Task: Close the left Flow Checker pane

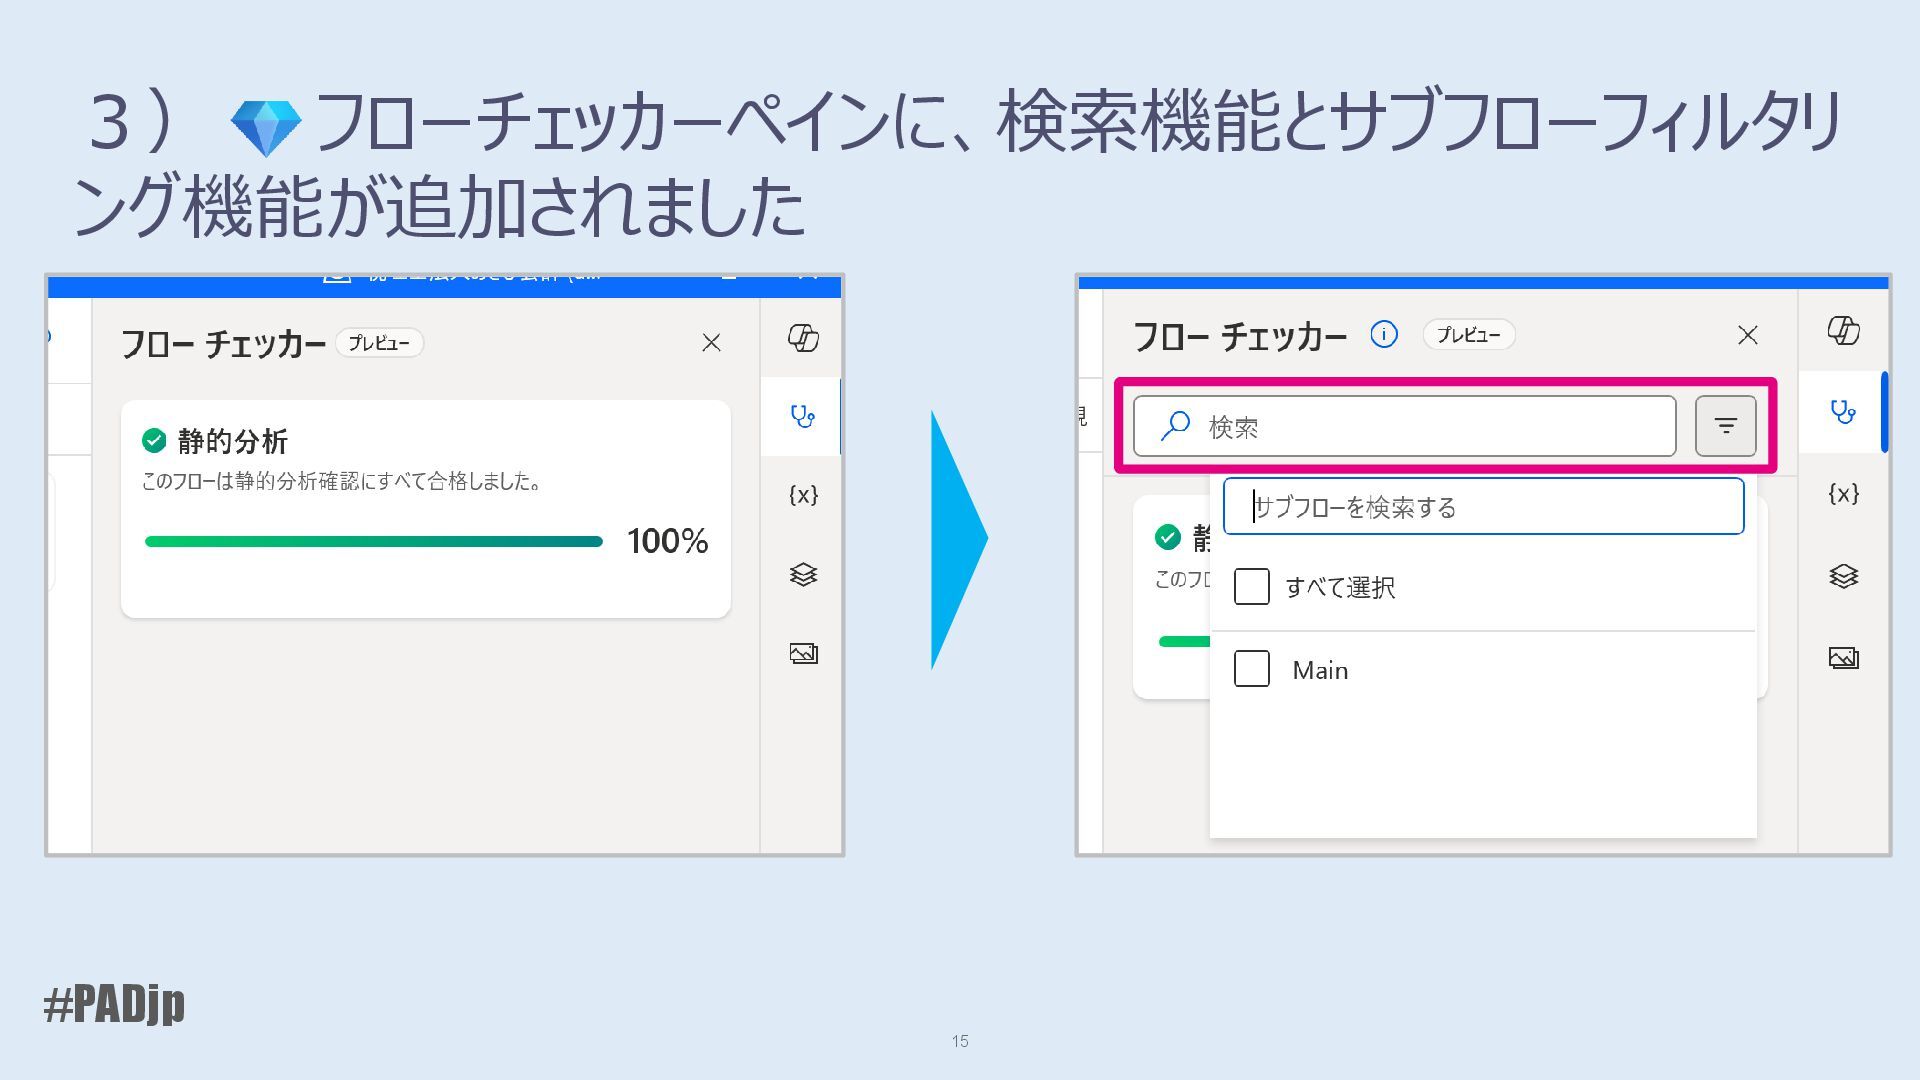Action: (711, 343)
